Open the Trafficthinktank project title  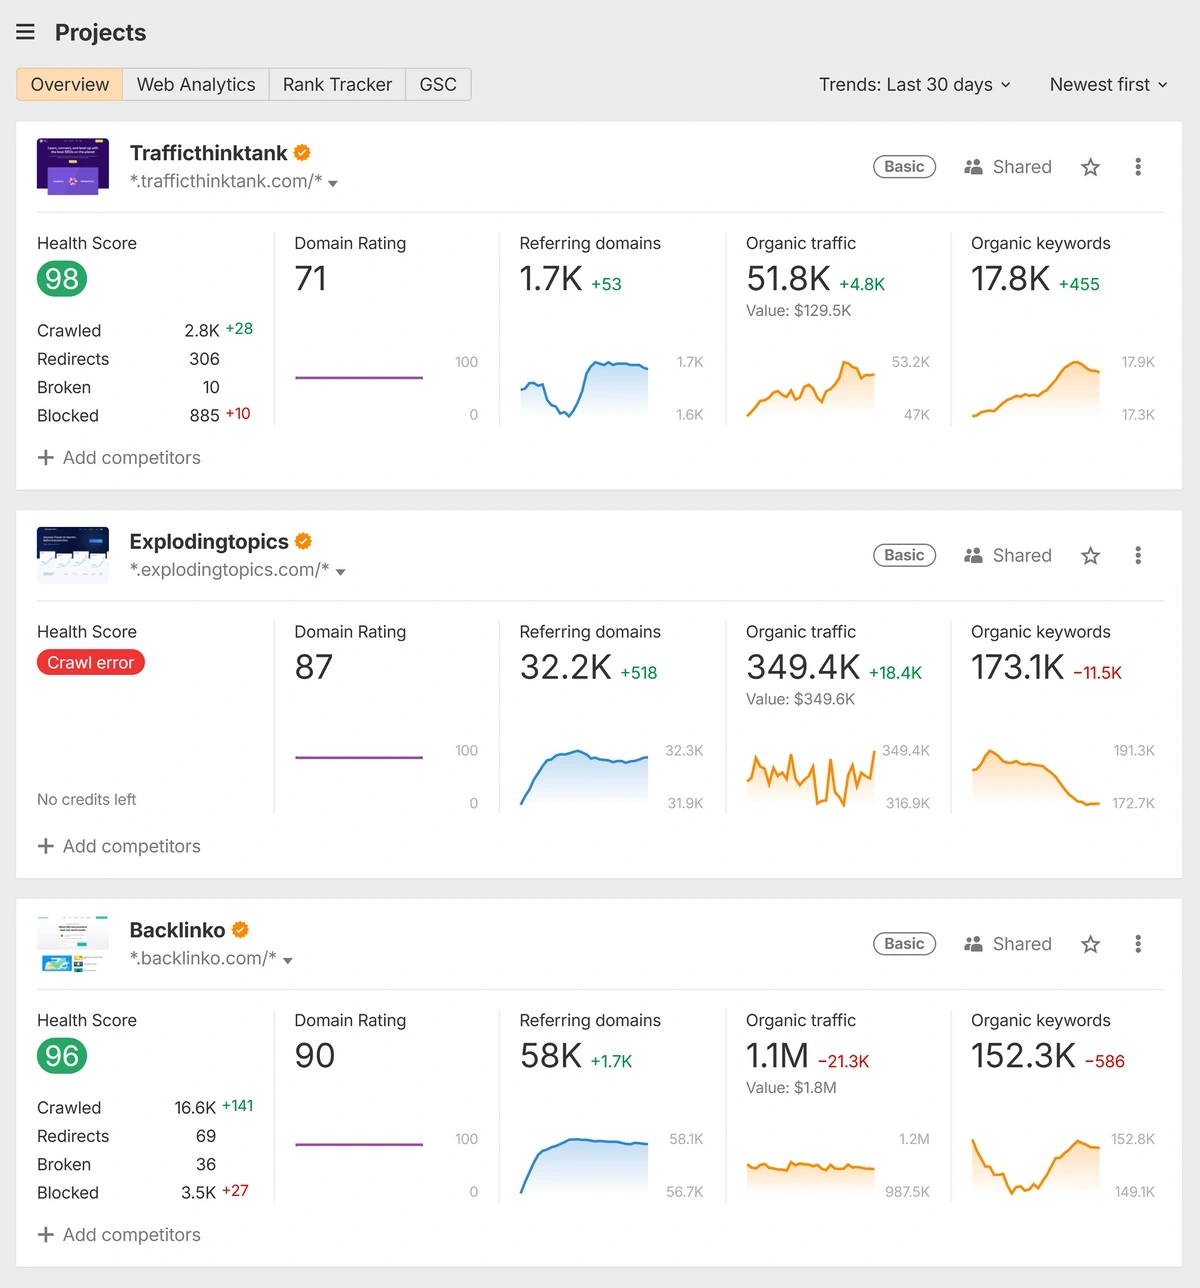[209, 153]
